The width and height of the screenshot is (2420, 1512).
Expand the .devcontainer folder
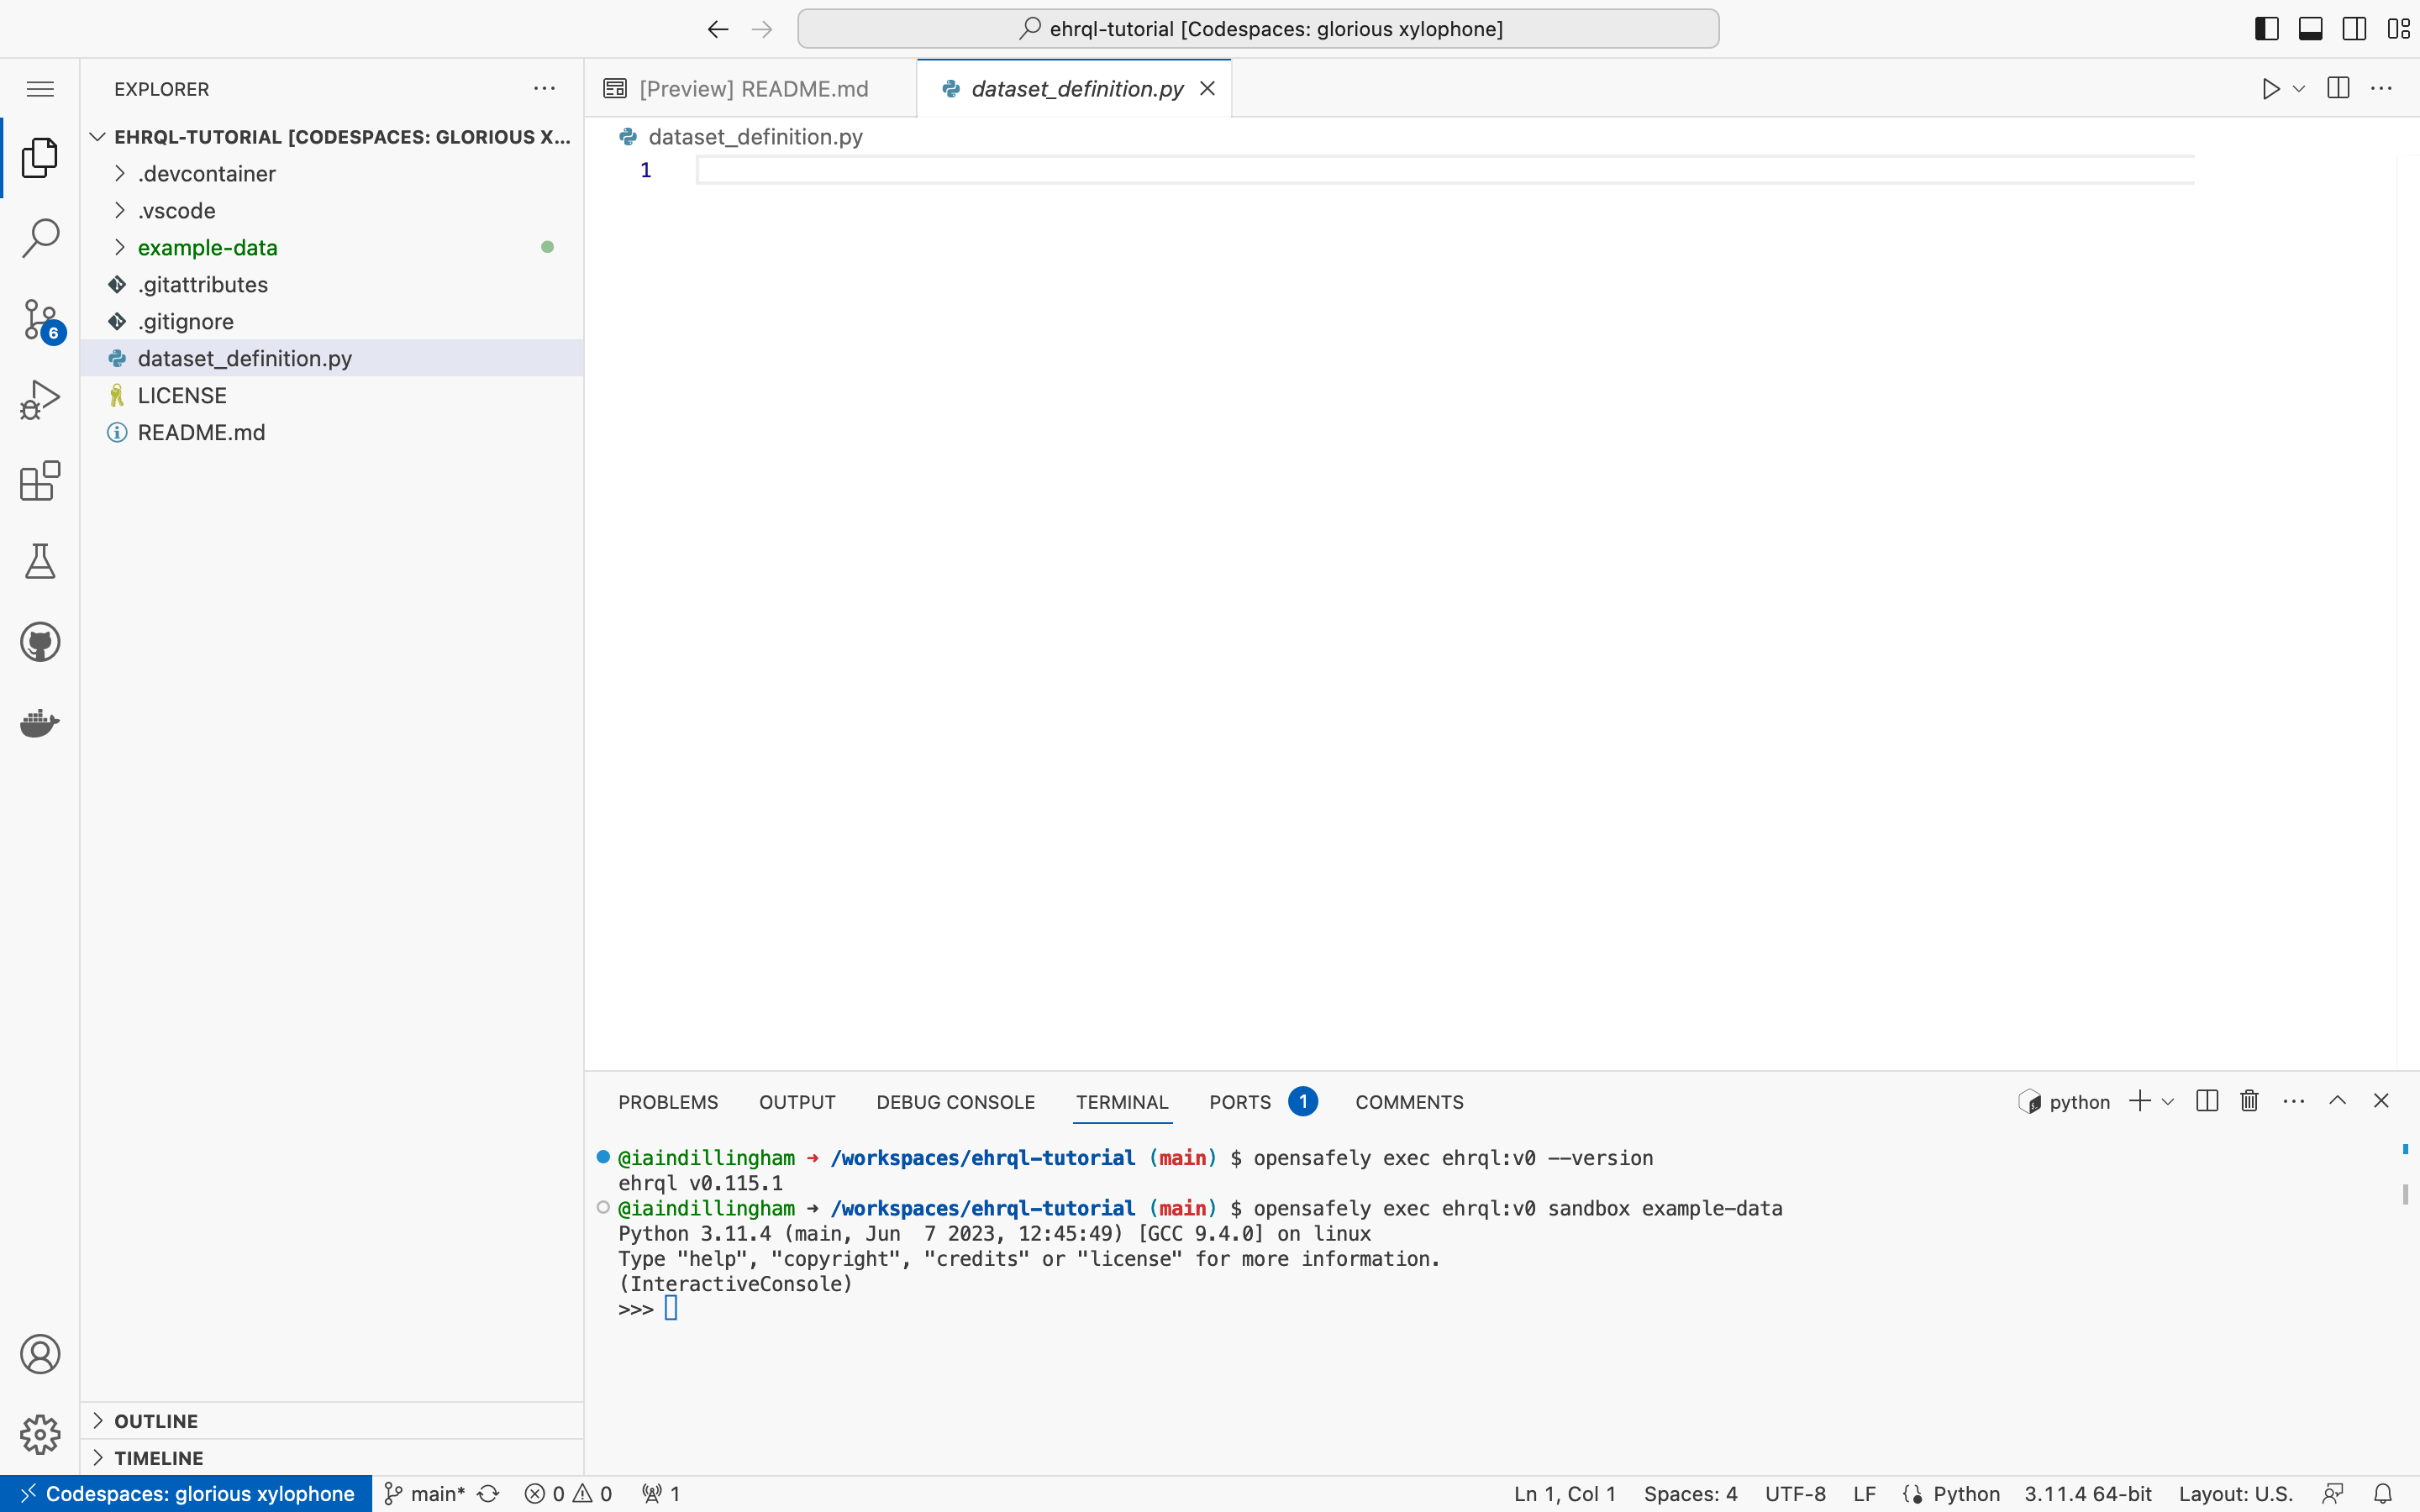331,174
